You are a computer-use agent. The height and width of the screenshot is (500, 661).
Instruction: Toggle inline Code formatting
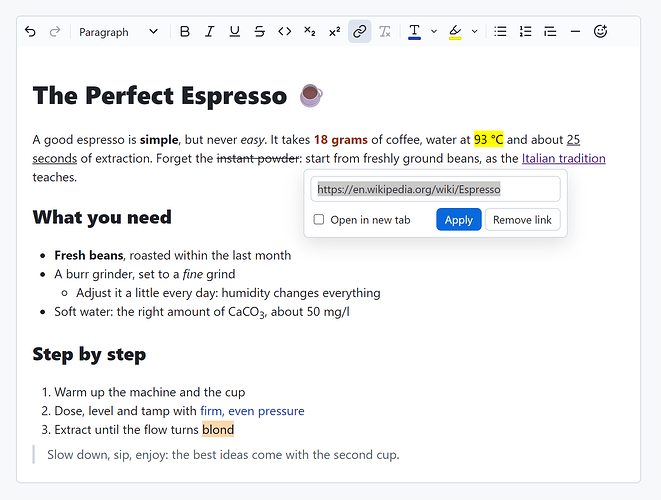[285, 32]
